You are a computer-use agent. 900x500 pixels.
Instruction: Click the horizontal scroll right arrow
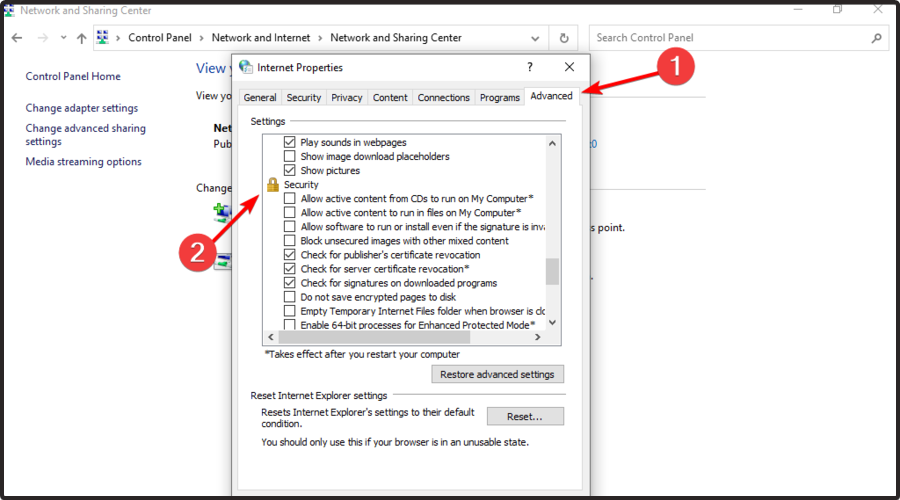point(538,337)
